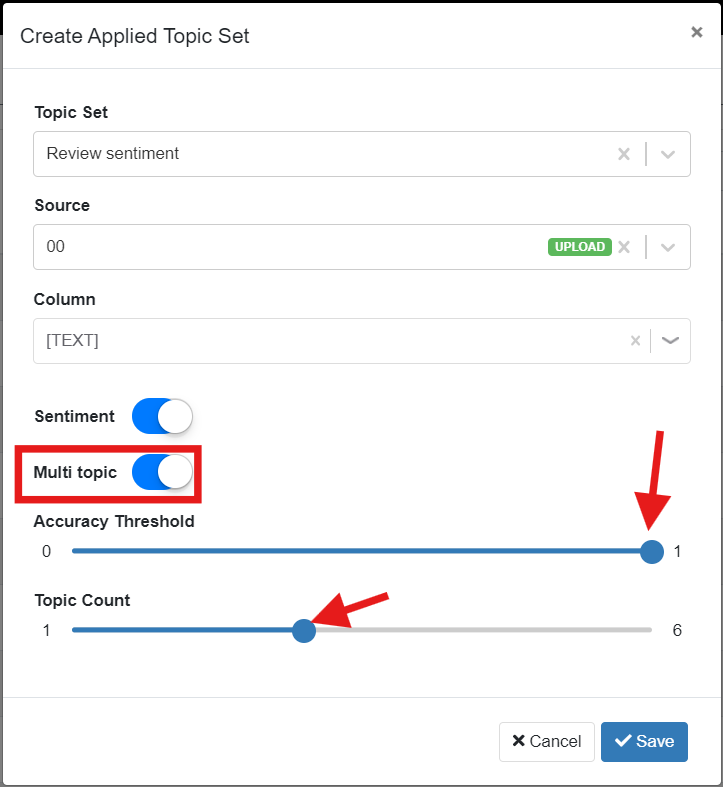Open the Source dropdown chevron
The width and height of the screenshot is (723, 787).
(x=667, y=247)
